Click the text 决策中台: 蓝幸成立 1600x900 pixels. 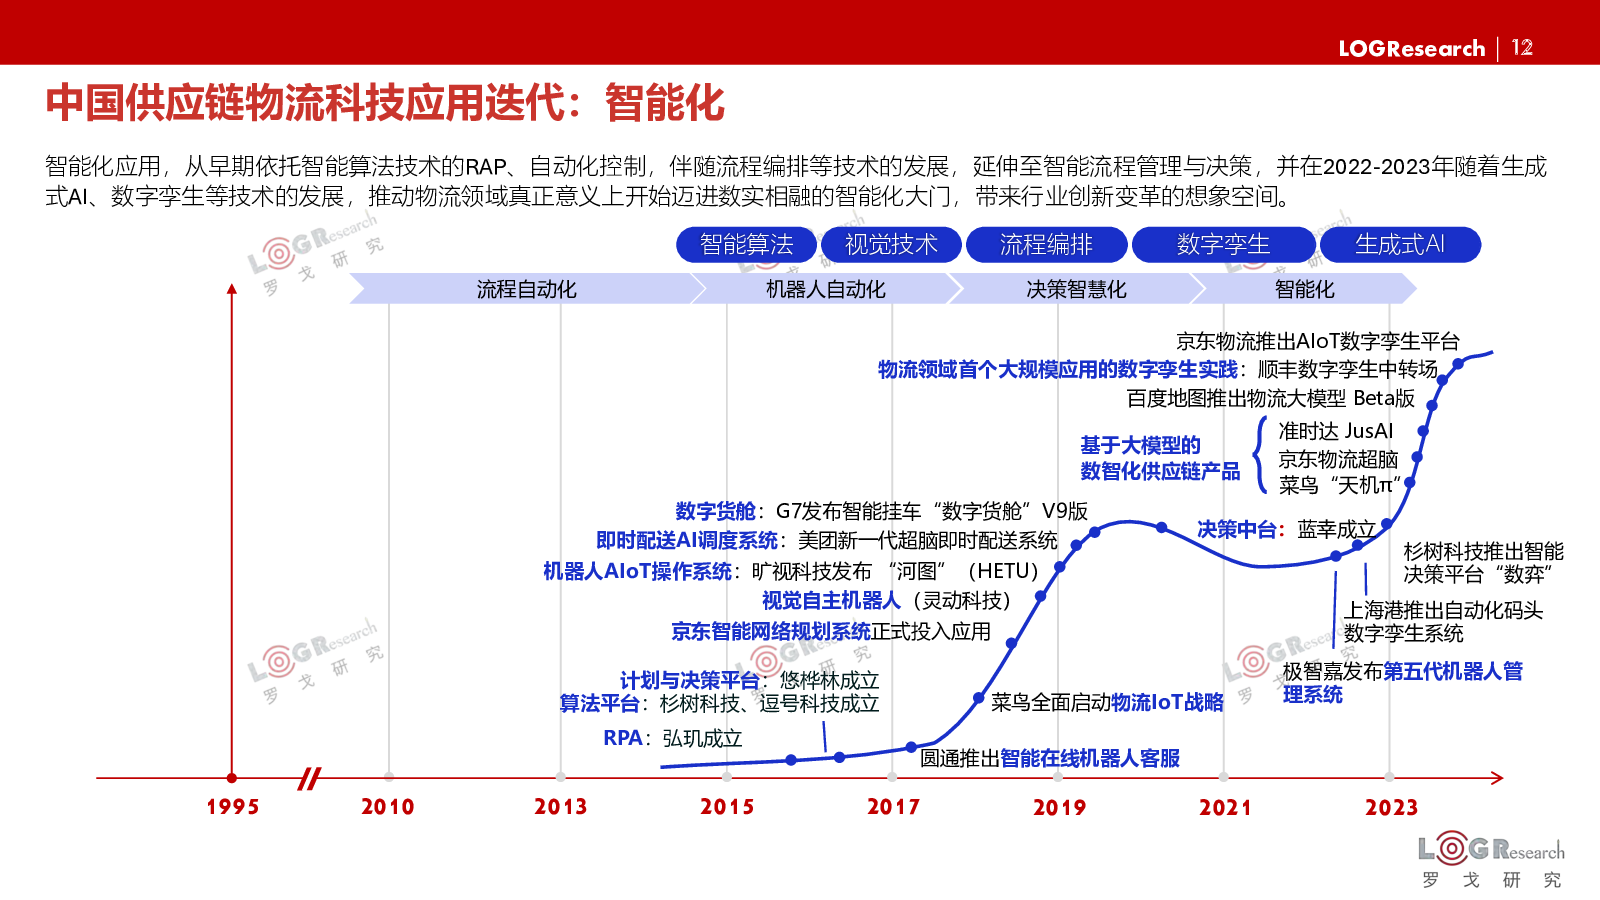coord(1286,530)
